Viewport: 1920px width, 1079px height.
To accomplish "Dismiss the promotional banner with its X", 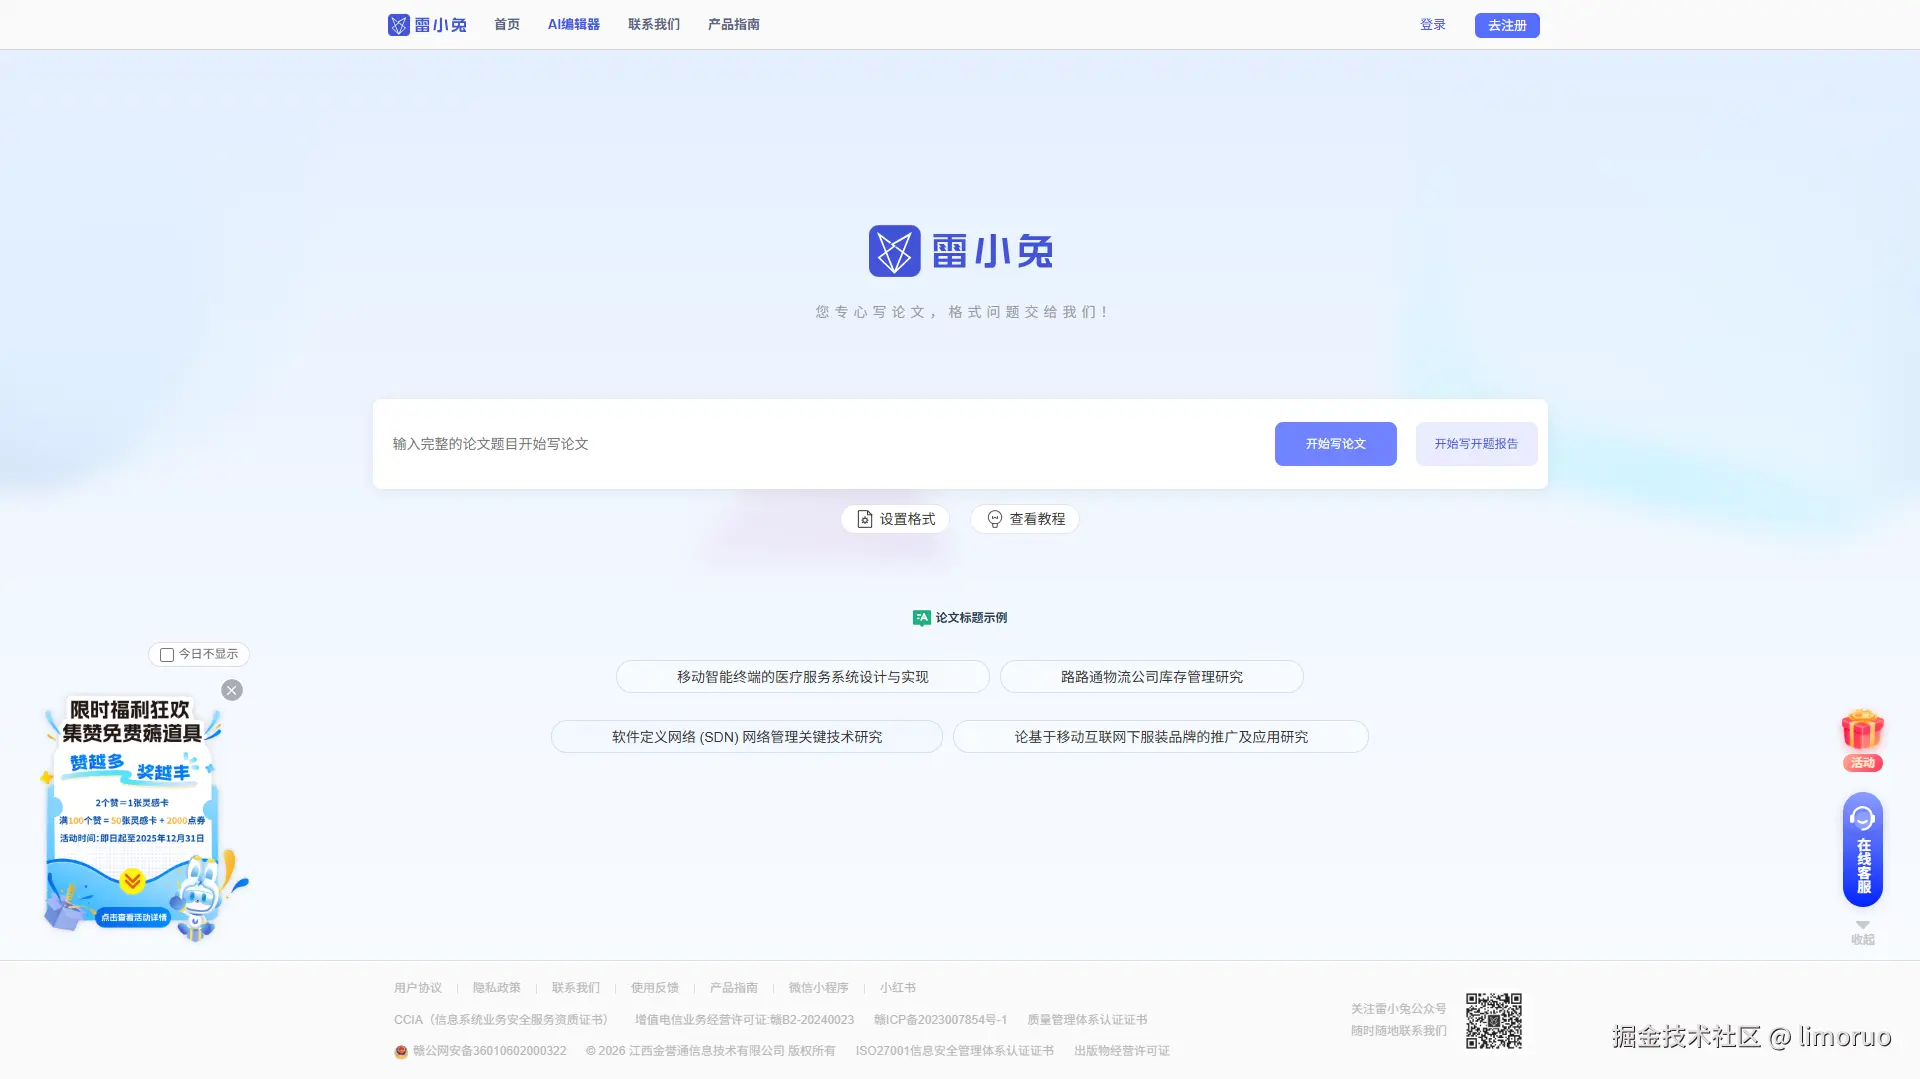I will 231,690.
